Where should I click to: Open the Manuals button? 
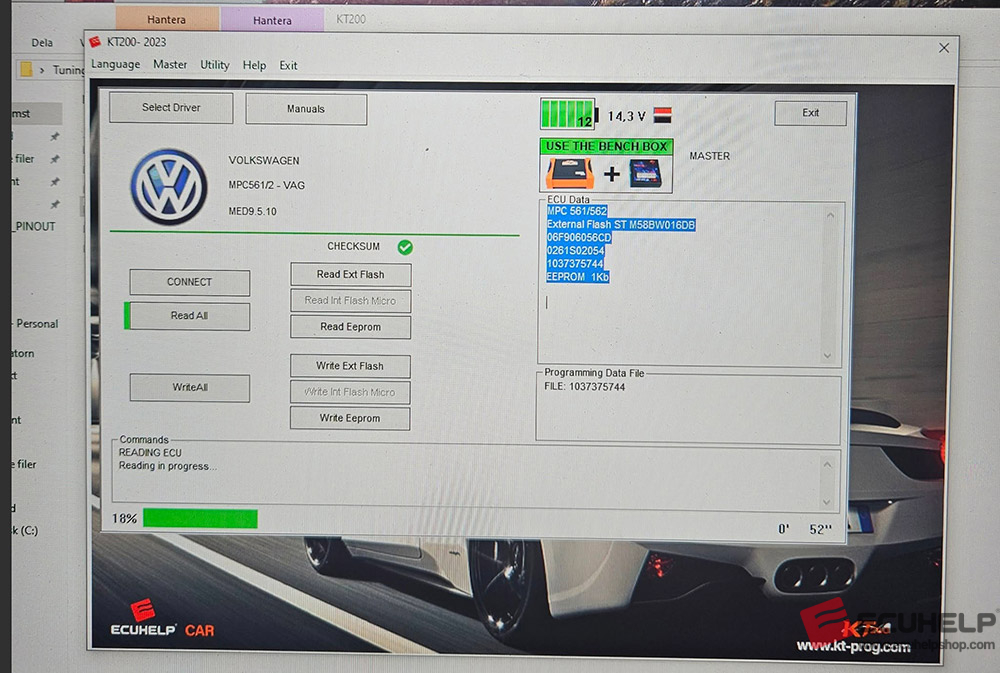coord(305,109)
